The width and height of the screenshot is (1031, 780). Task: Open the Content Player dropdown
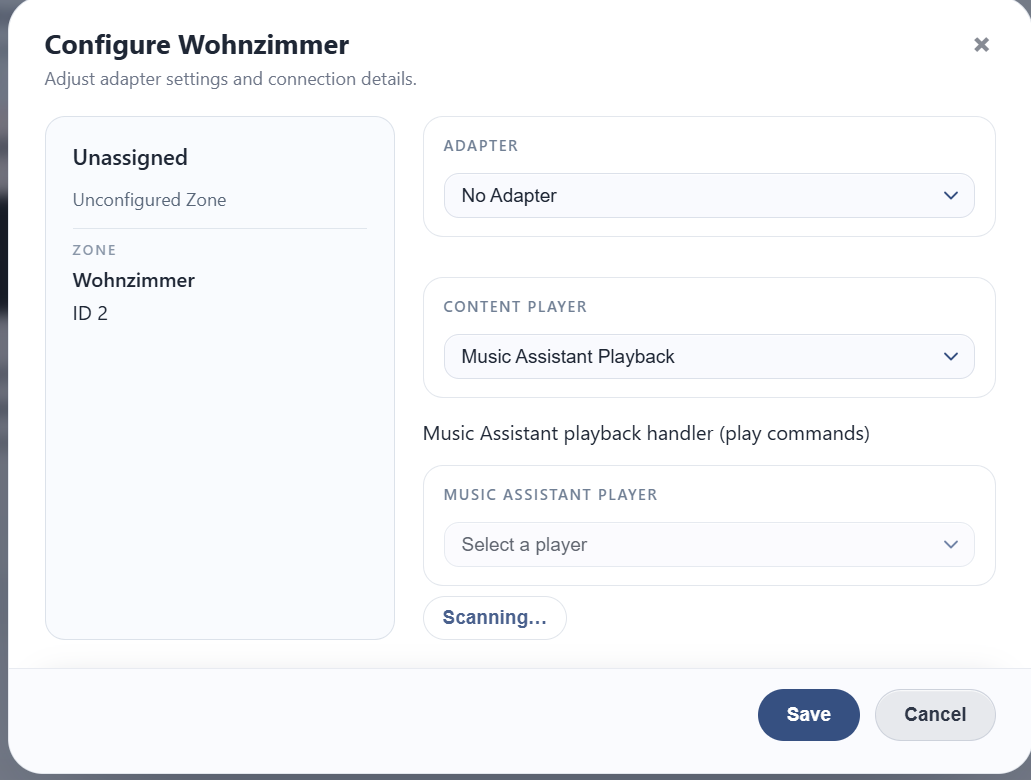[700, 357]
